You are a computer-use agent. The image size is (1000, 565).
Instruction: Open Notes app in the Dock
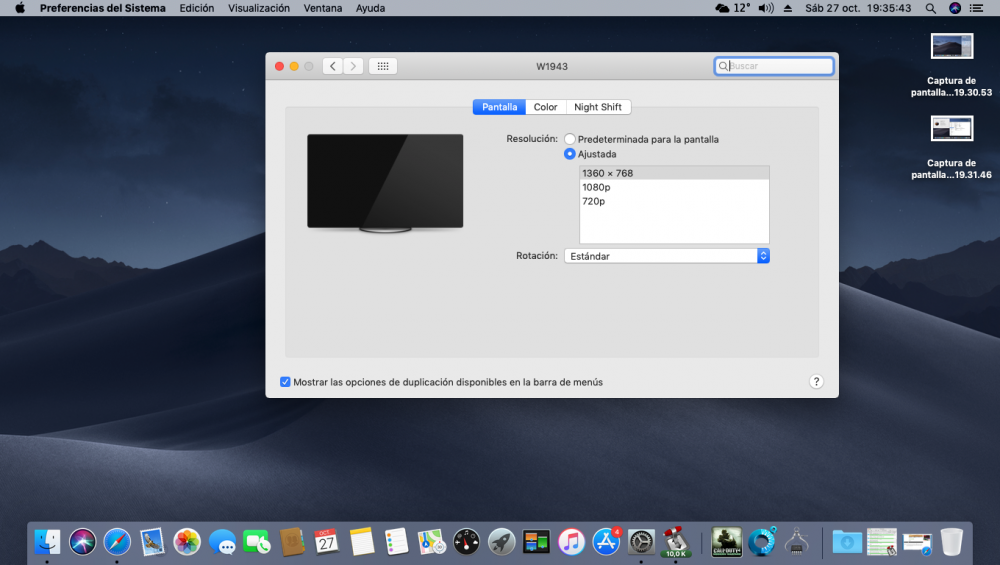(362, 542)
